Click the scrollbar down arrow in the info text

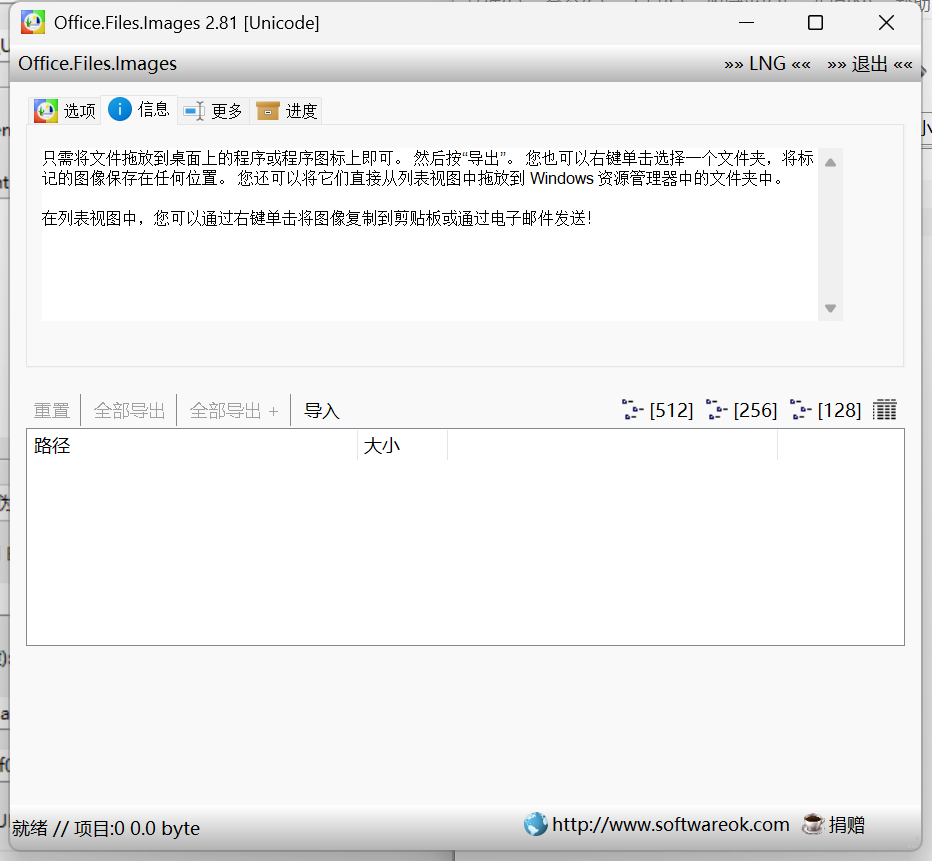click(830, 308)
